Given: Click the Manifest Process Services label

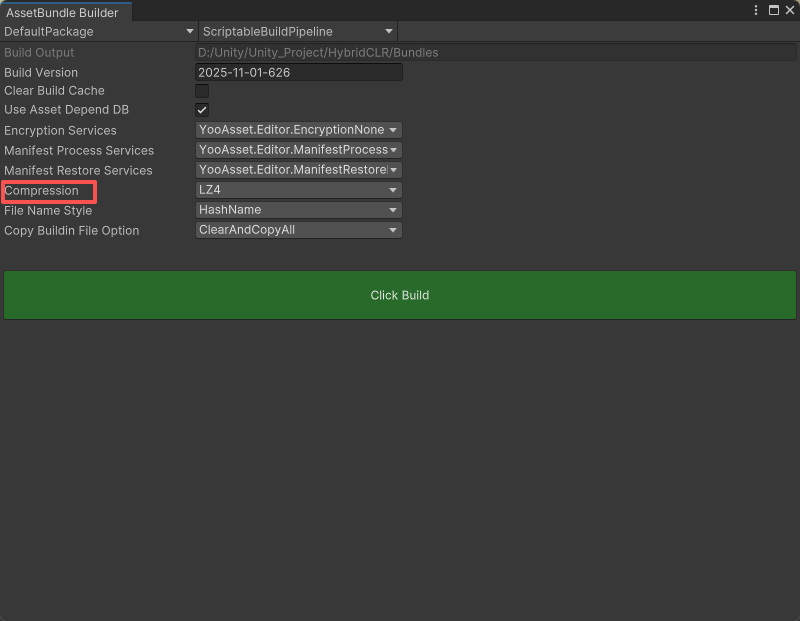Looking at the screenshot, I should [79, 151].
